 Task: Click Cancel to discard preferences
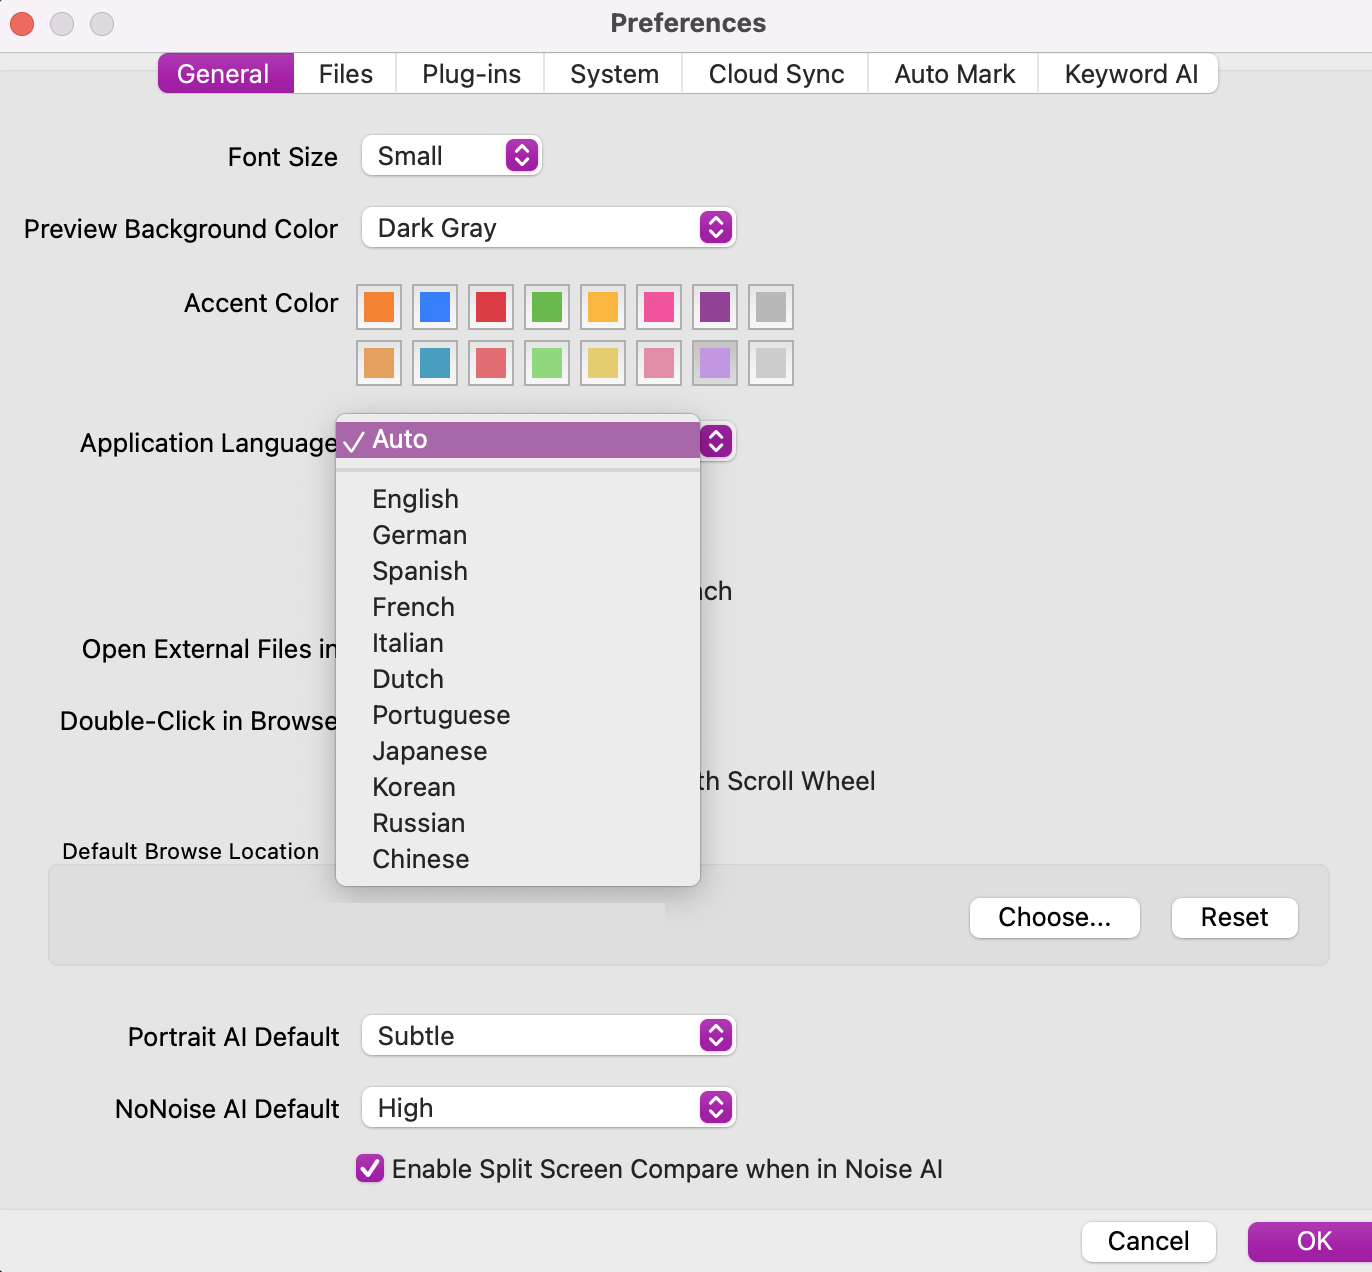click(1148, 1242)
